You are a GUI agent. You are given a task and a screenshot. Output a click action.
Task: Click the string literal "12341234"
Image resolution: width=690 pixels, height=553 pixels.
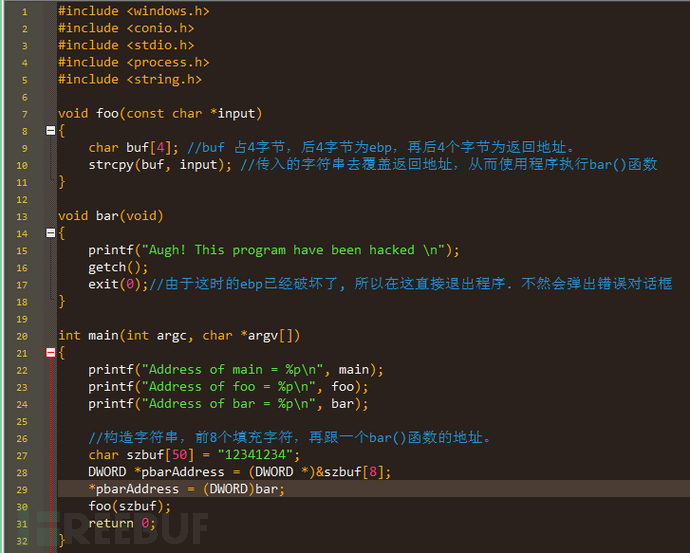256,455
